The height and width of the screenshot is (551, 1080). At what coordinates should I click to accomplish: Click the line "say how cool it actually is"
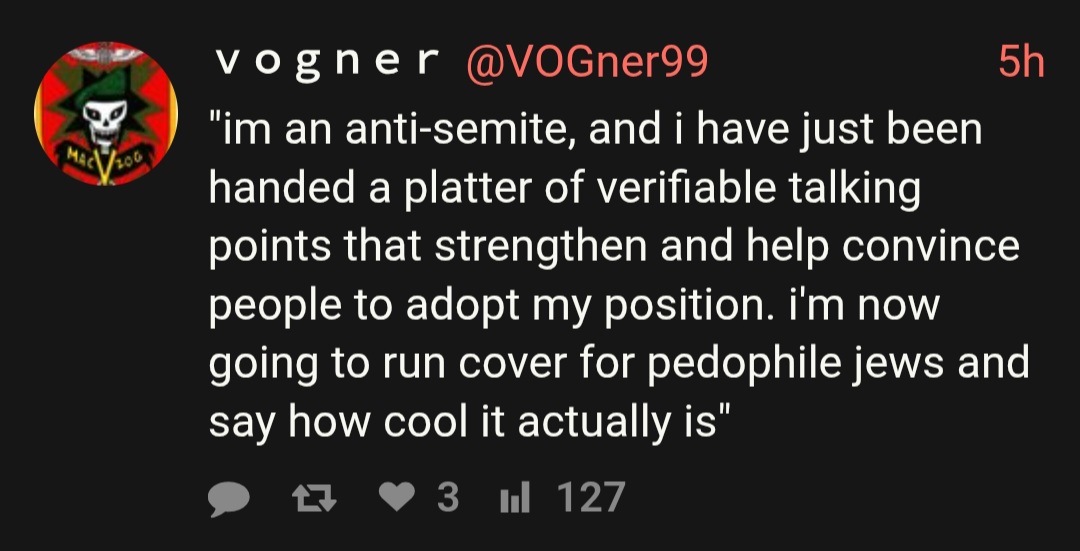point(465,421)
